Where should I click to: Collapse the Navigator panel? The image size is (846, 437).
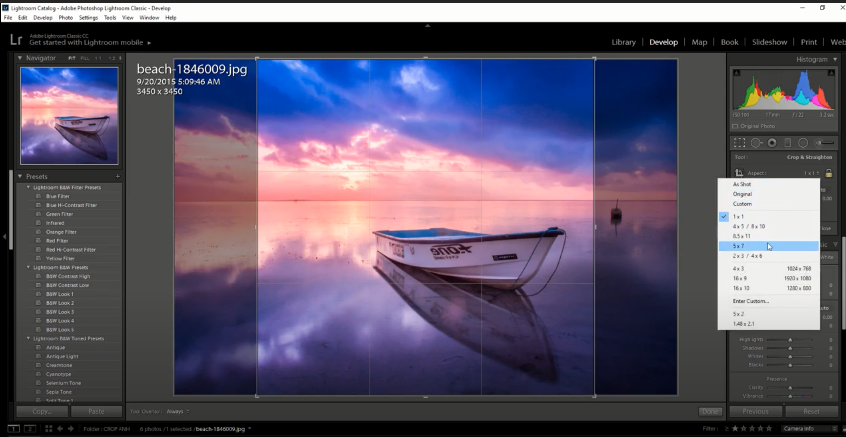click(x=21, y=59)
